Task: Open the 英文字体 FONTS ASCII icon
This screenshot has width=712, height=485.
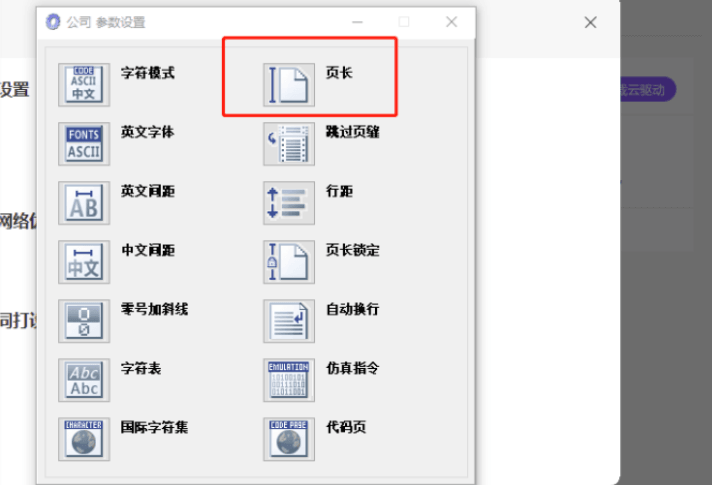Action: tap(84, 144)
